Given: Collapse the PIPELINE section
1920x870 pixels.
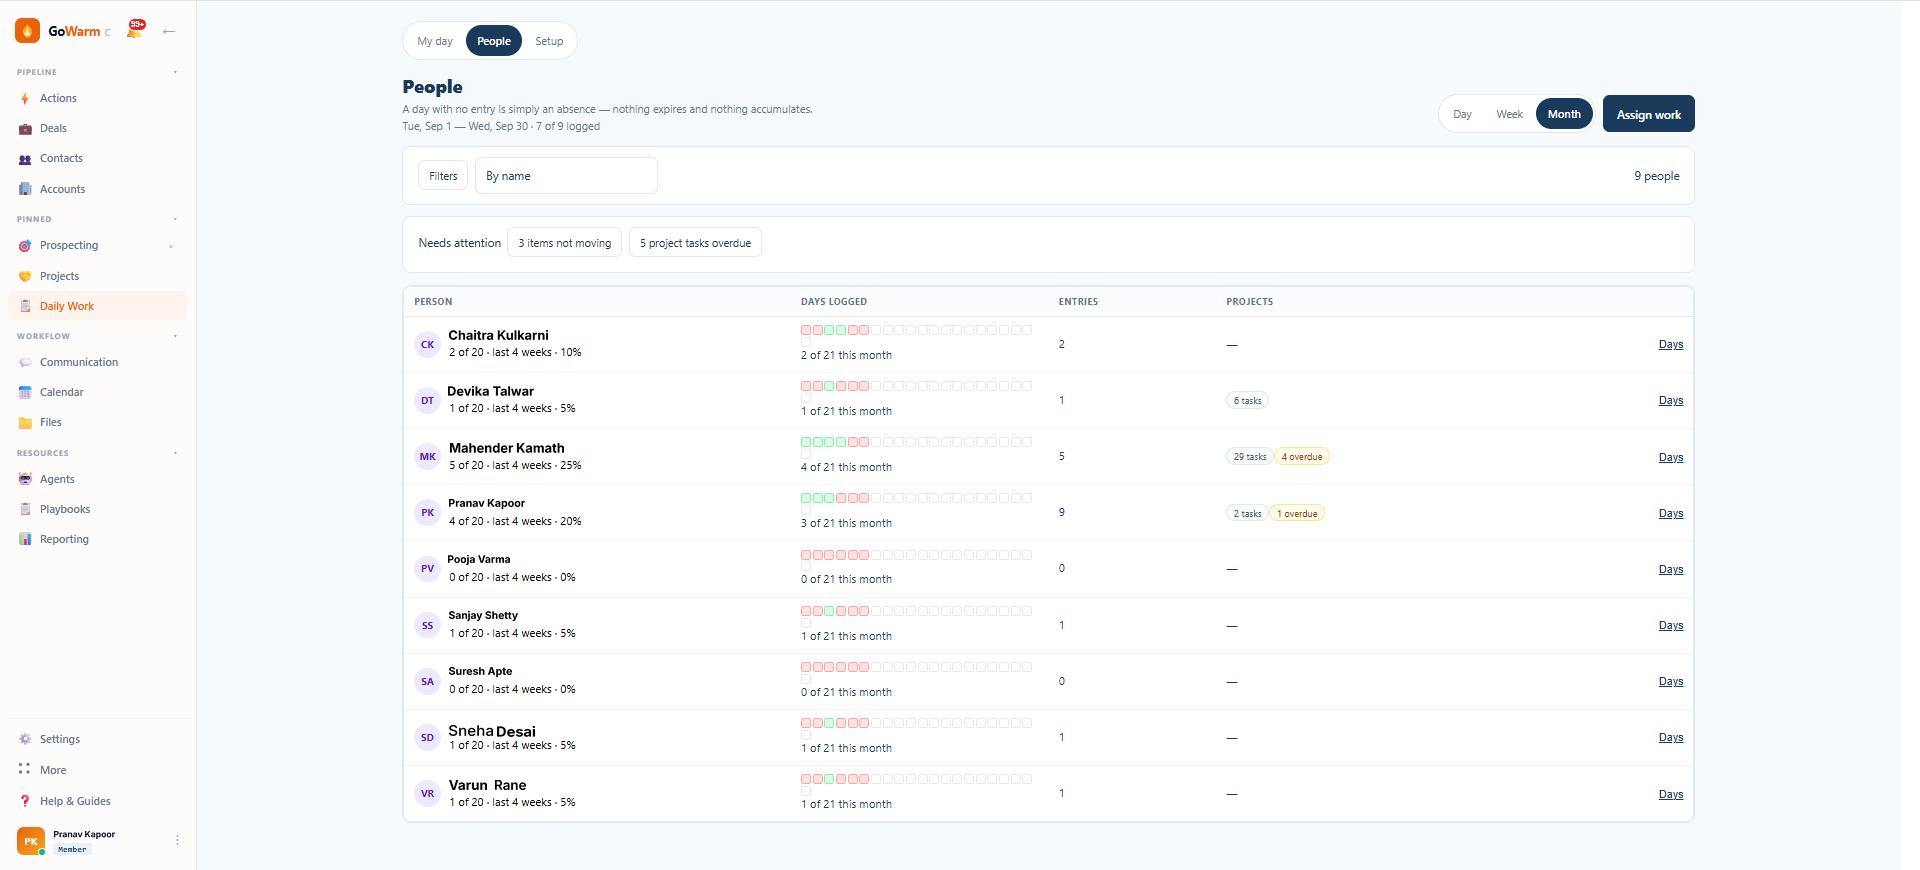Looking at the screenshot, I should [175, 72].
